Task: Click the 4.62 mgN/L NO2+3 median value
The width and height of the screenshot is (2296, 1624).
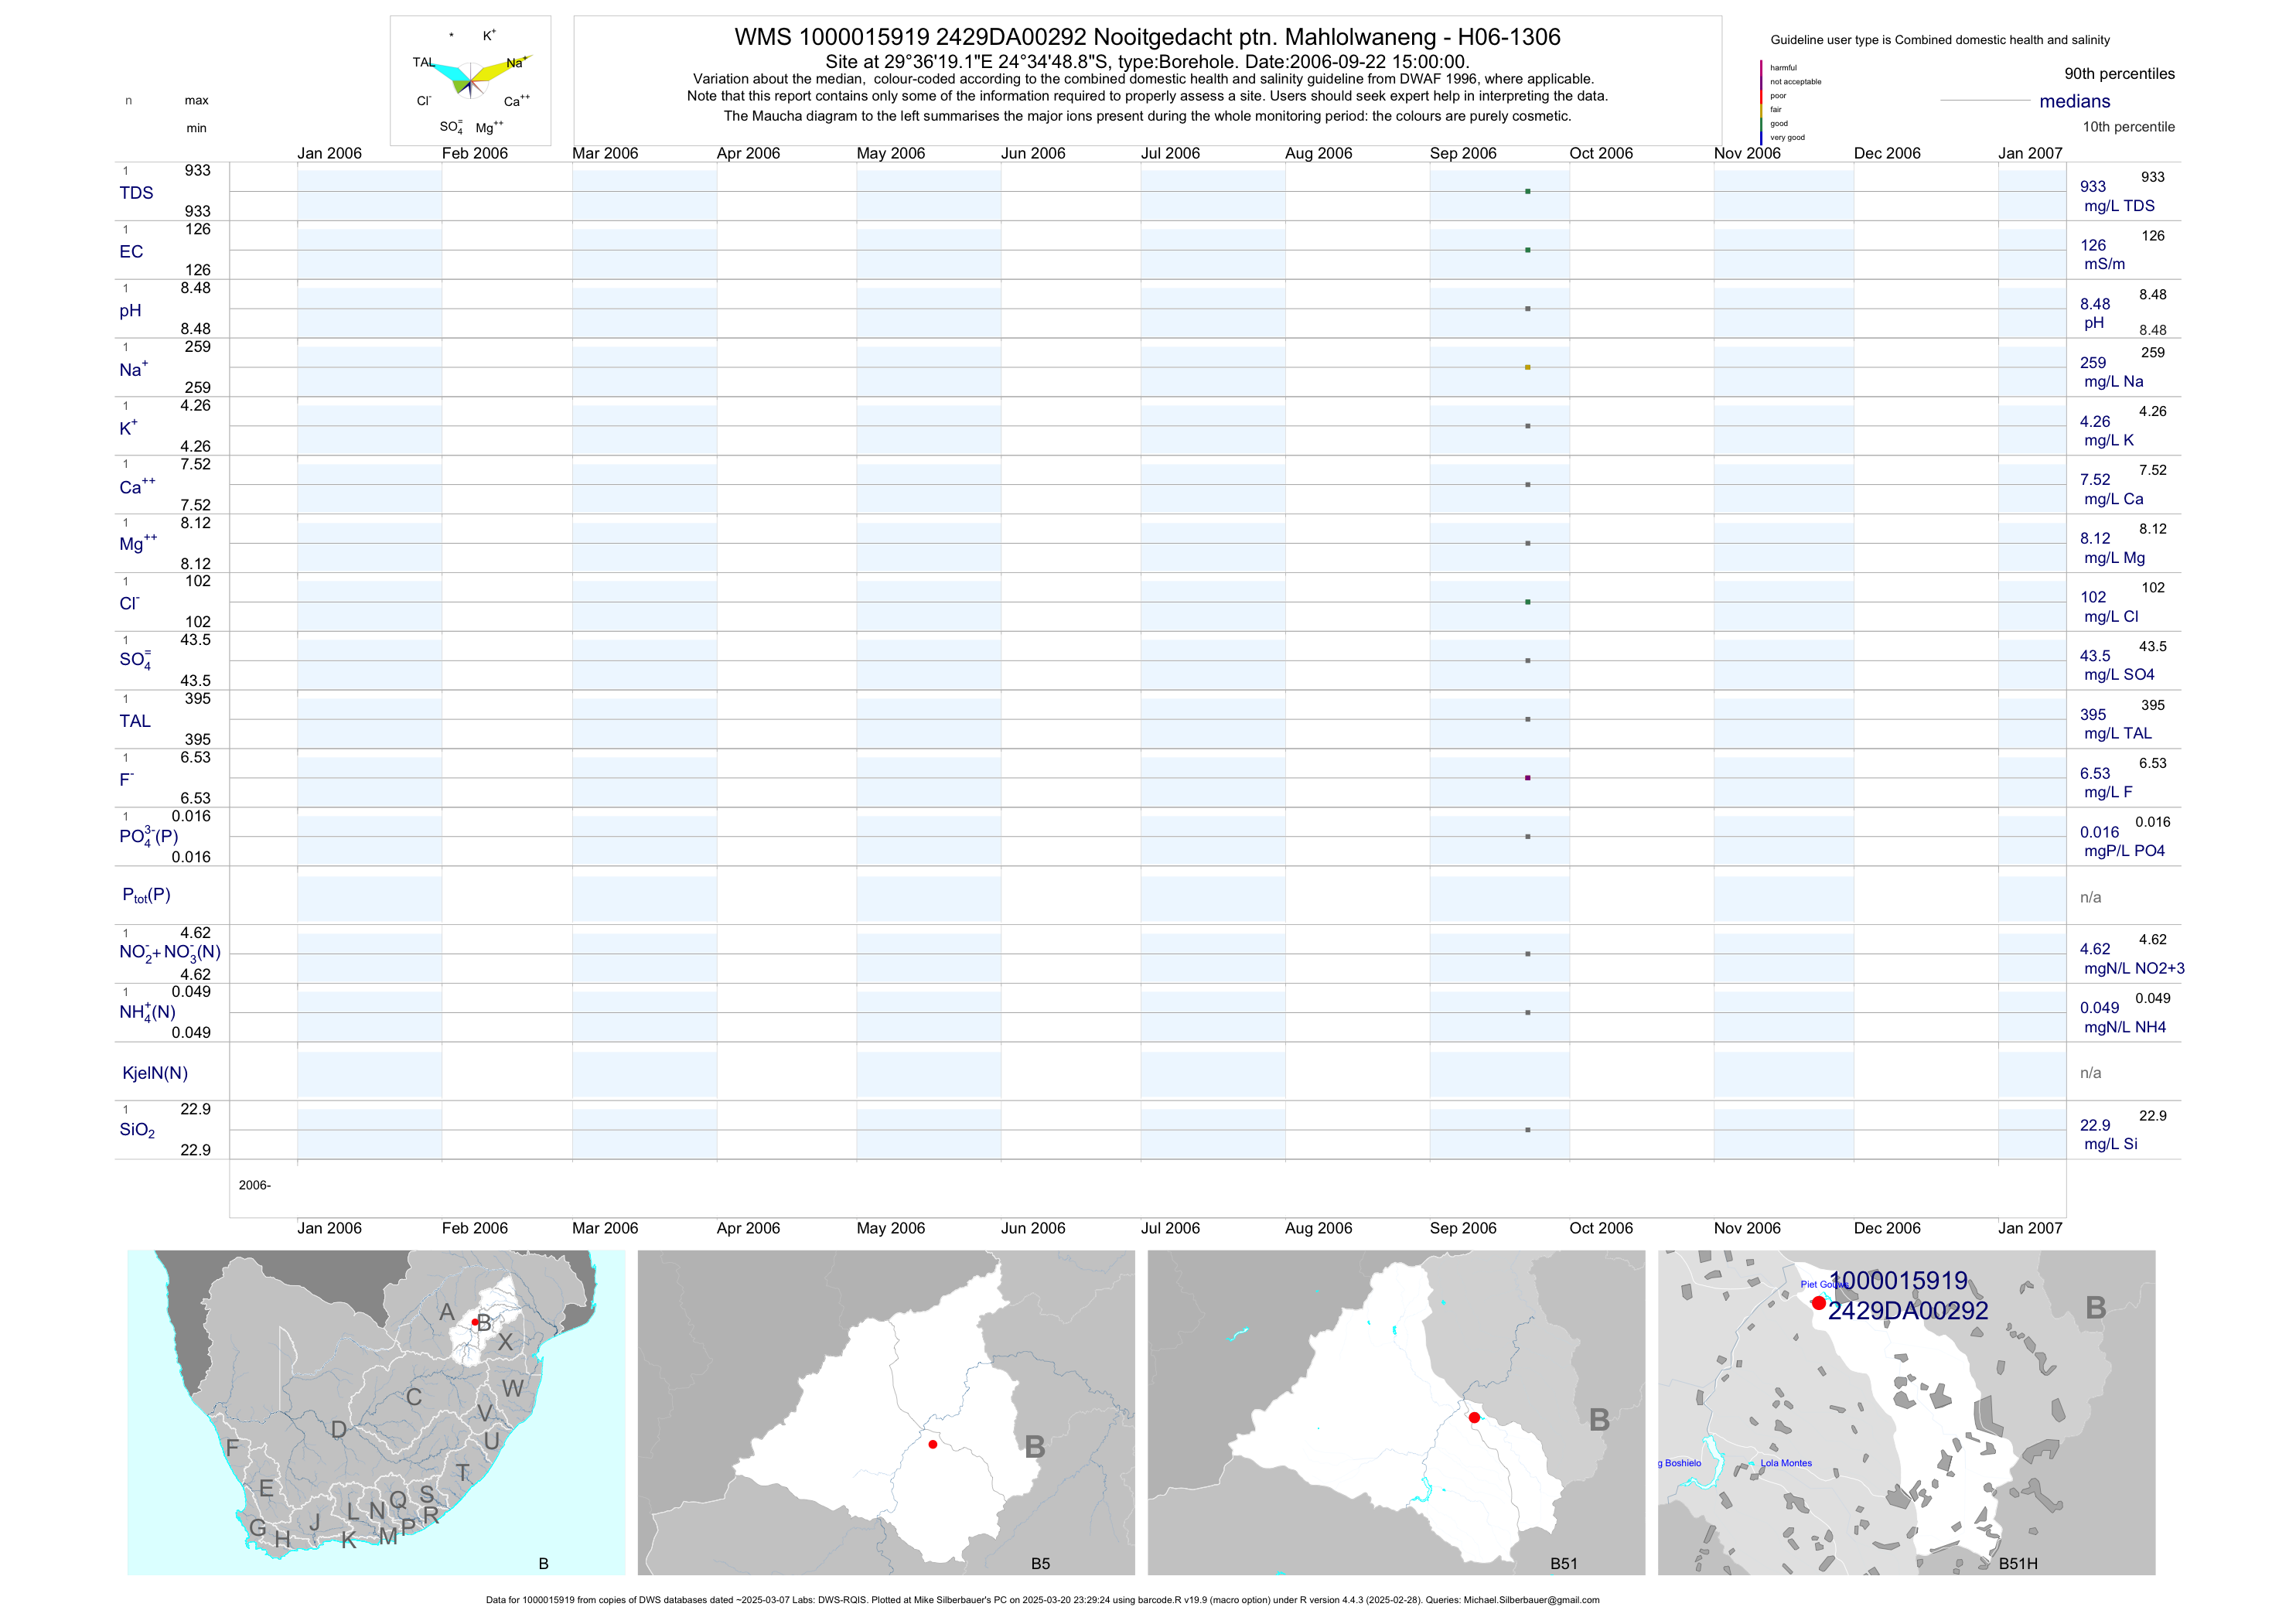Action: pos(2095,949)
